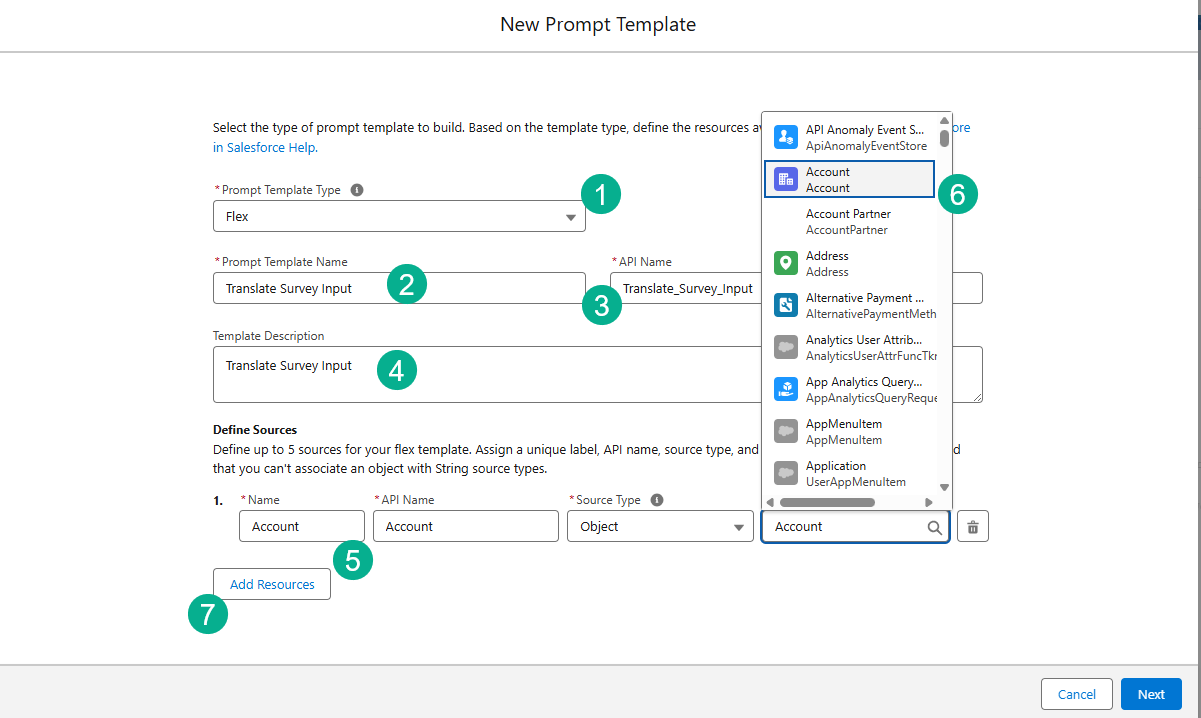Image resolution: width=1201 pixels, height=718 pixels.
Task: Select the Account option in object list
Action: point(850,180)
